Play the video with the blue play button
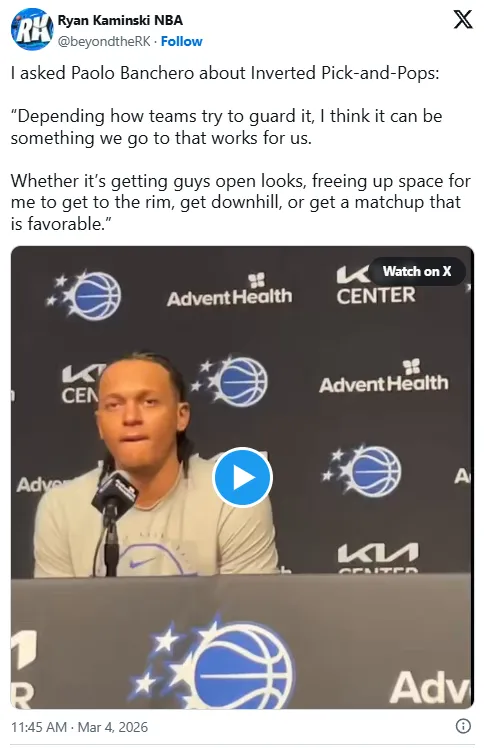This screenshot has width=484, height=748. (x=242, y=477)
